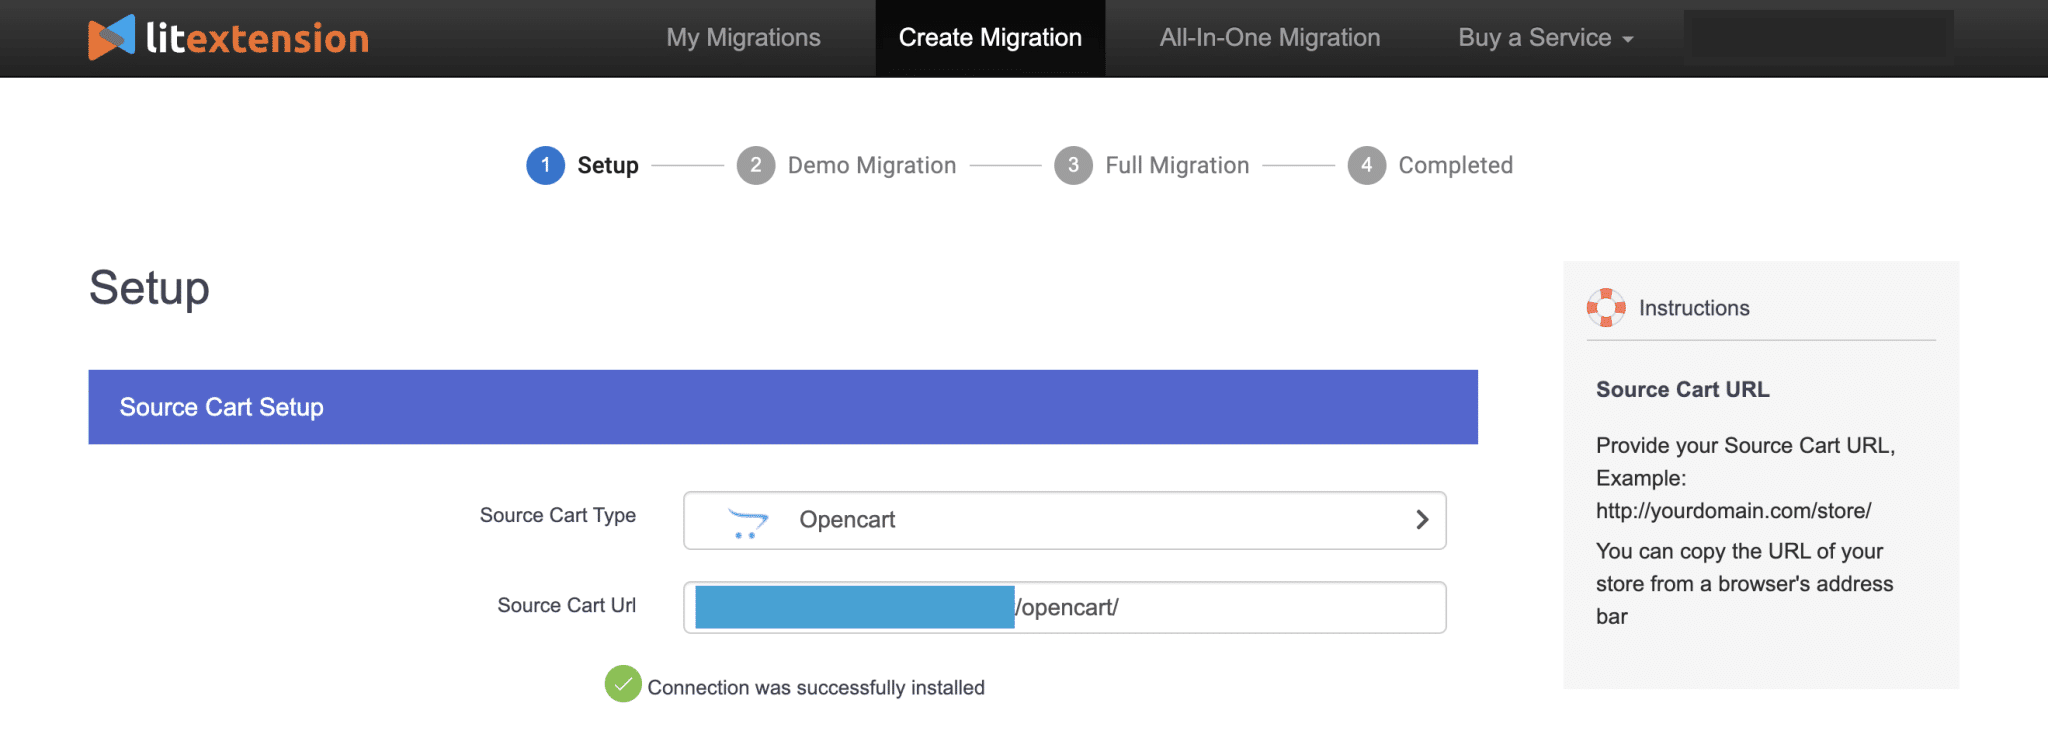Viewport: 2048px width, 738px height.
Task: Click the Setup step label
Action: pos(608,165)
